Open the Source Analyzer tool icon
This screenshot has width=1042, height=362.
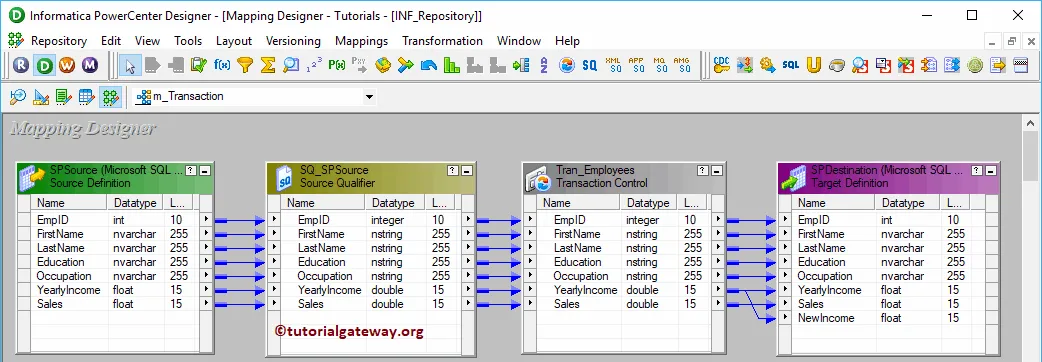pos(18,97)
